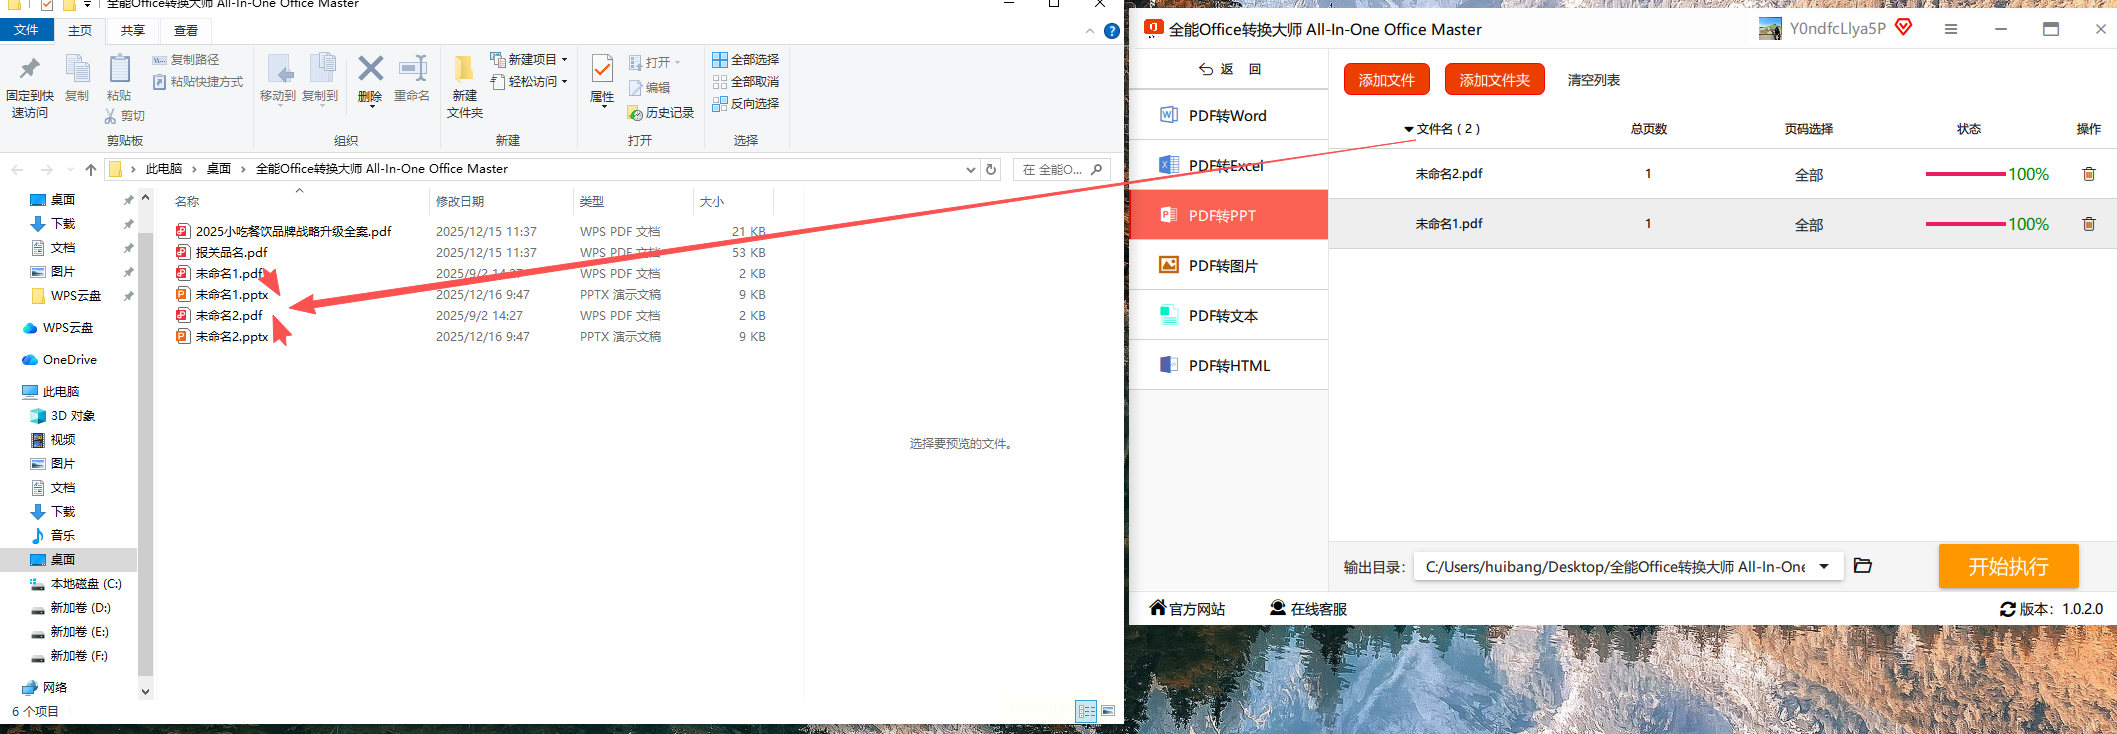
Task: Click the user avatar in Office Master
Action: click(x=1770, y=29)
